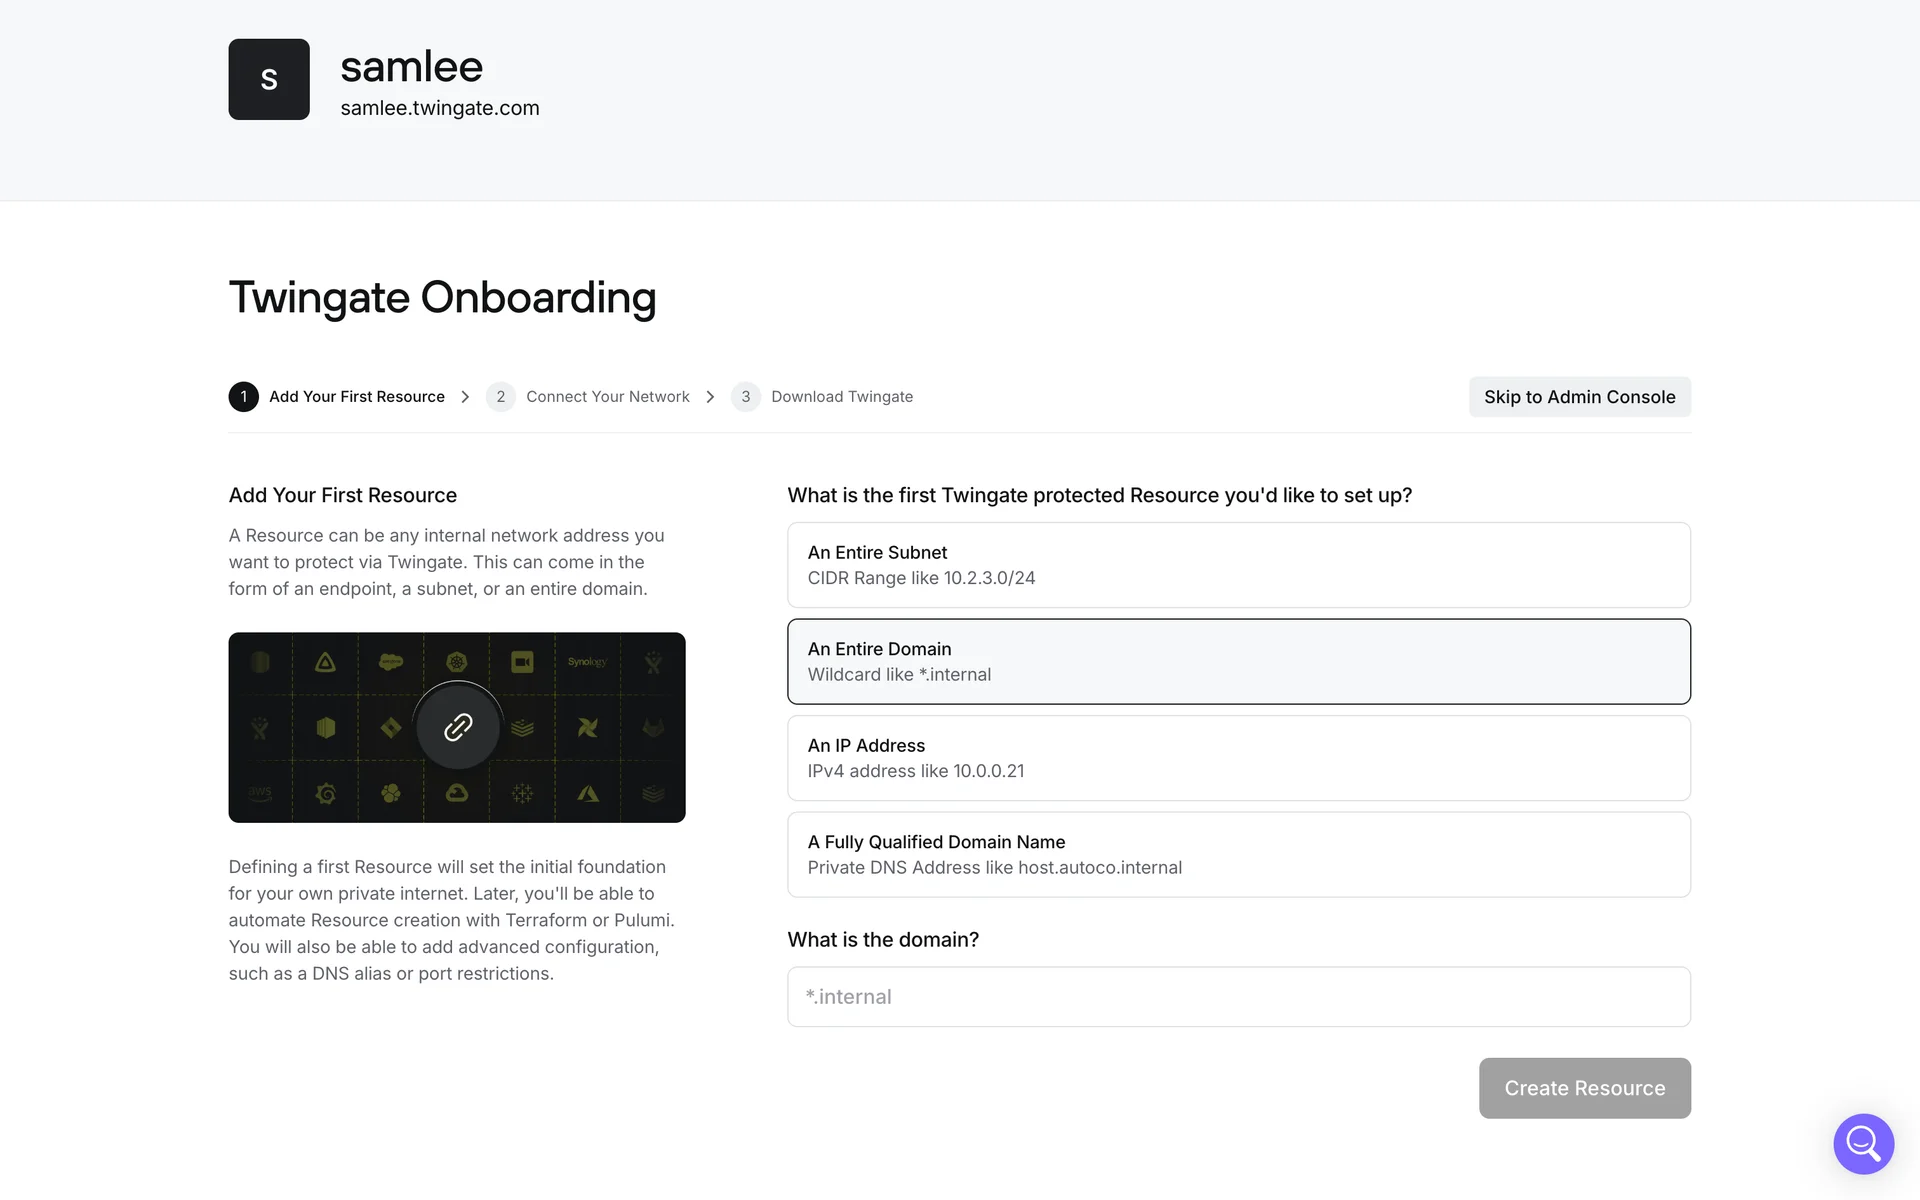
Task: Click the Salesforce cloud logo
Action: (391, 662)
